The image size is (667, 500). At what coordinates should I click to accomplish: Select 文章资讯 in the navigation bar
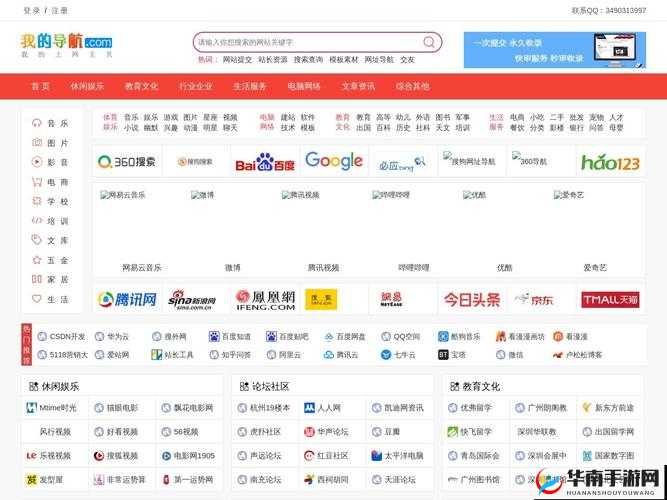358,86
